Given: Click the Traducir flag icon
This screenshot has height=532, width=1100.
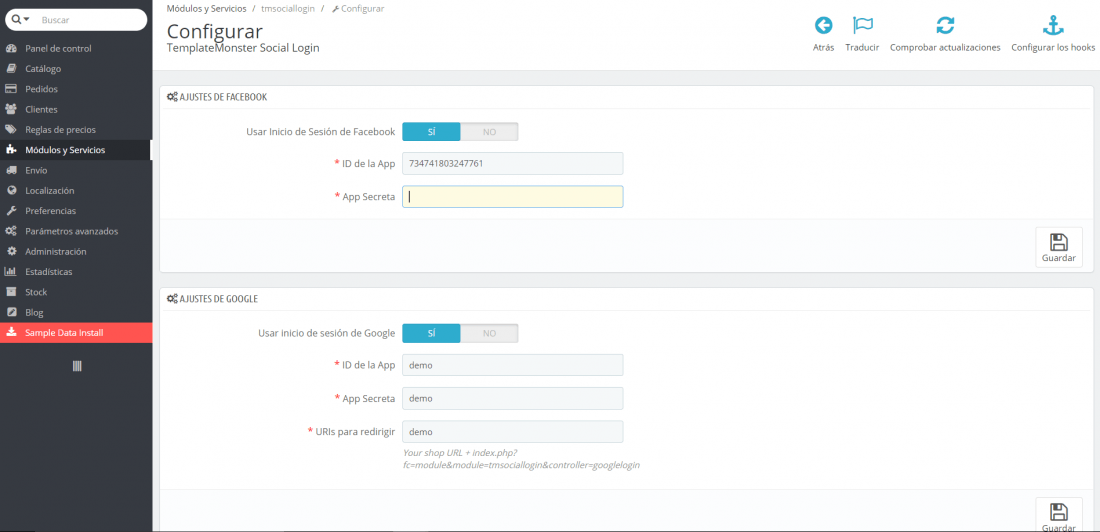Looking at the screenshot, I should [x=862, y=25].
